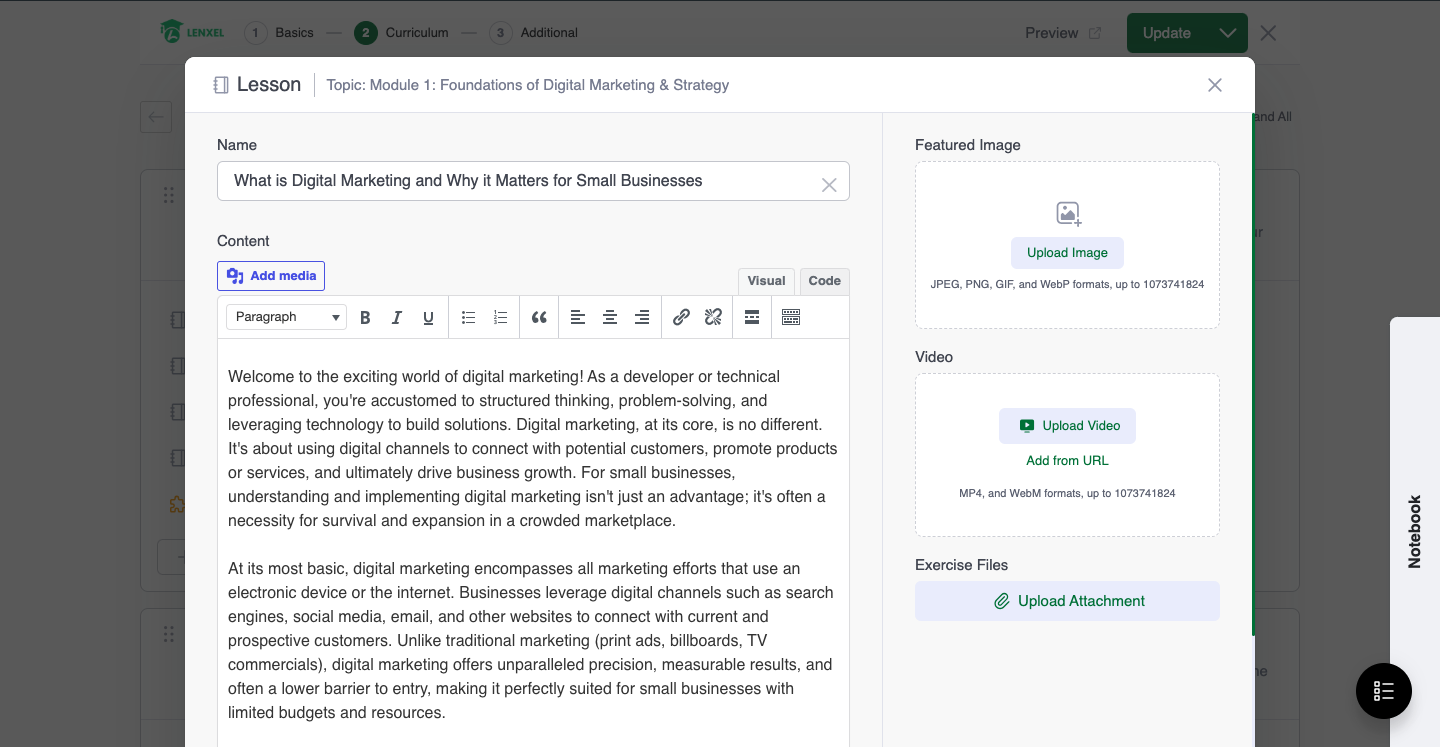Click the Update button
Screen dimensions: 1440x747
coord(1167,33)
